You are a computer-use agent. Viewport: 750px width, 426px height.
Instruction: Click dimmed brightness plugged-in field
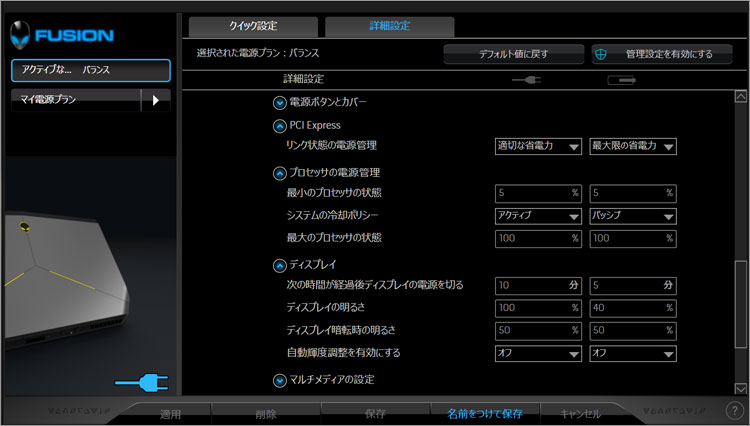pyautogui.click(x=538, y=330)
